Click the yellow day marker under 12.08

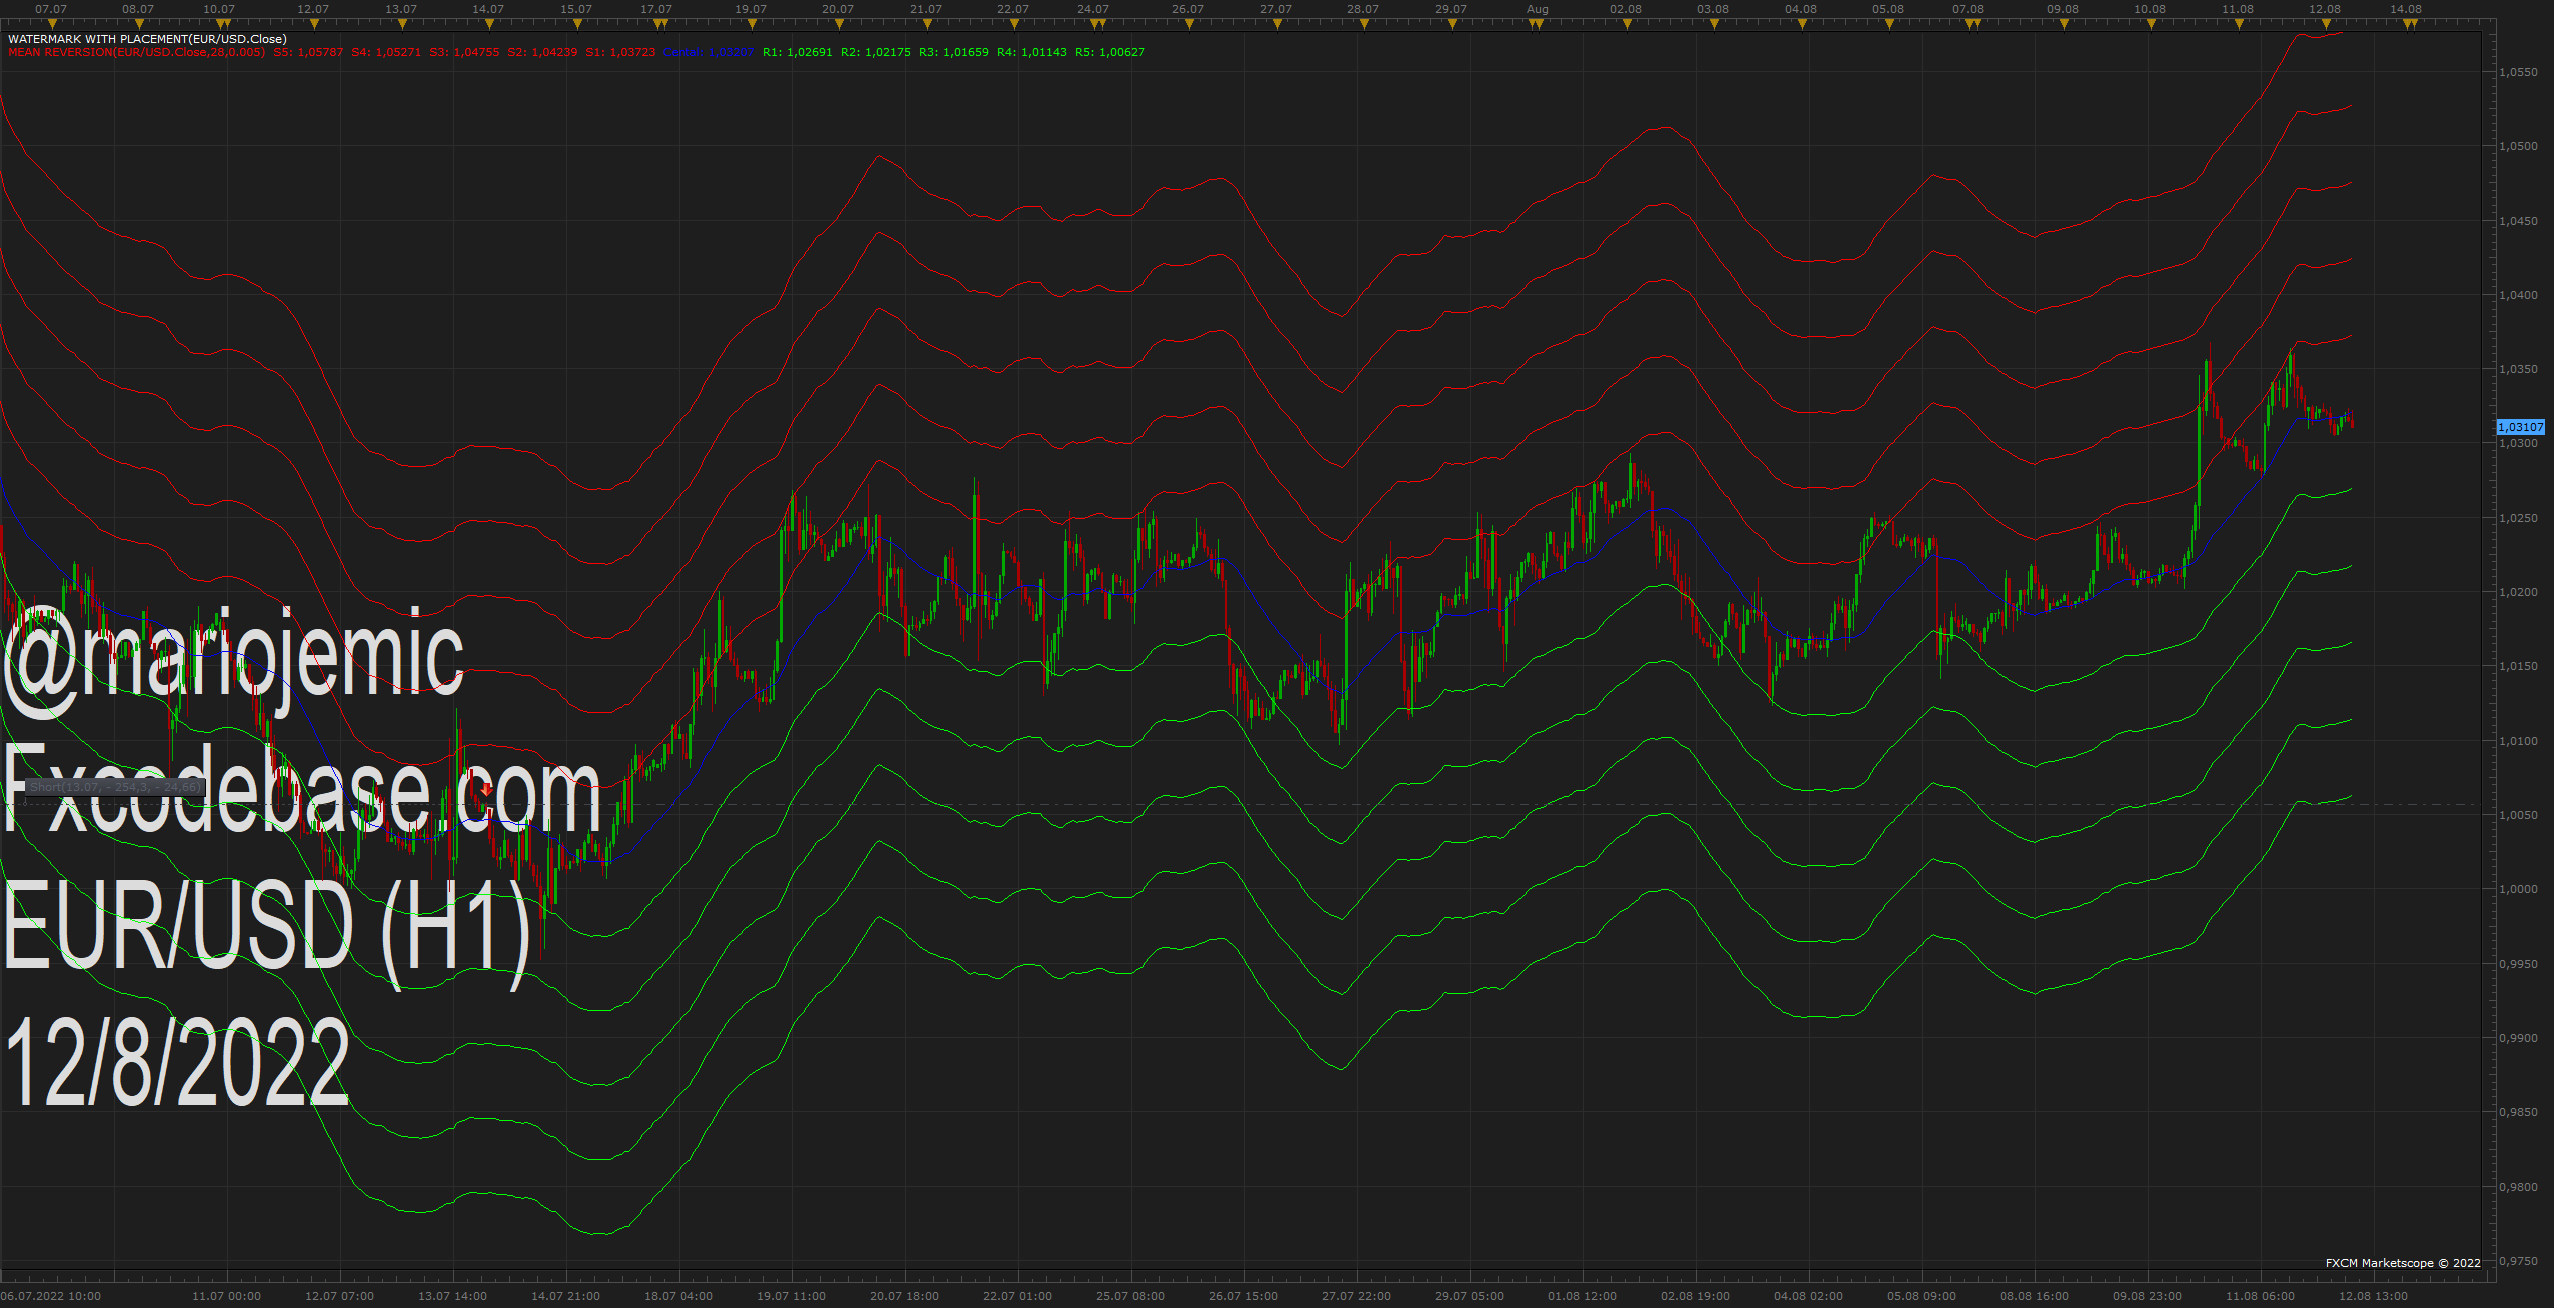pos(2326,24)
